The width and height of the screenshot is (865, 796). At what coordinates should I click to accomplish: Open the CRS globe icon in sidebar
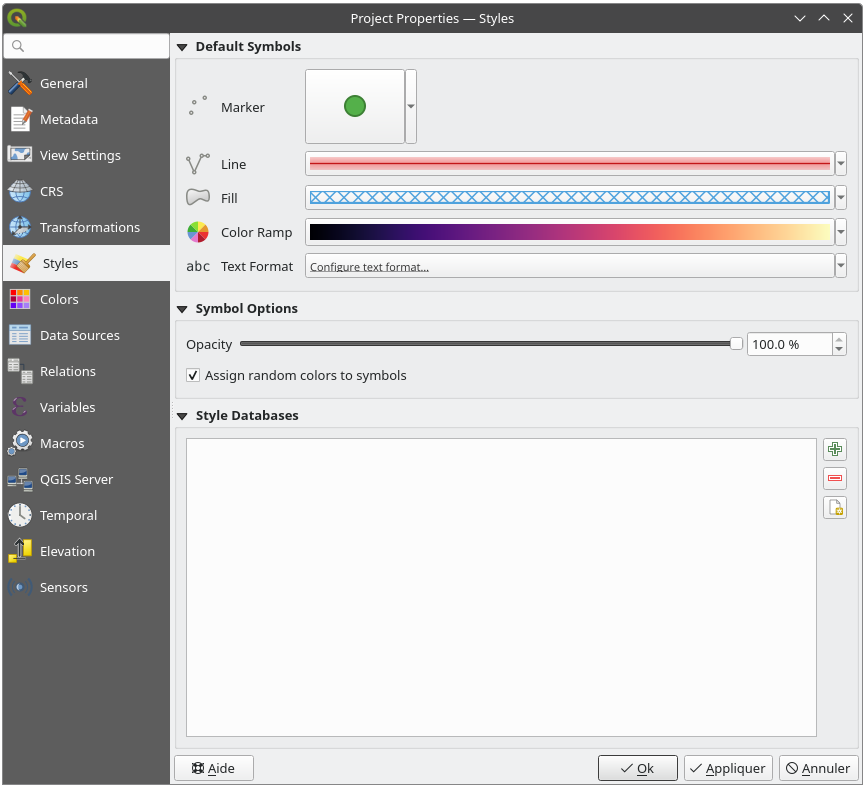pyautogui.click(x=20, y=192)
